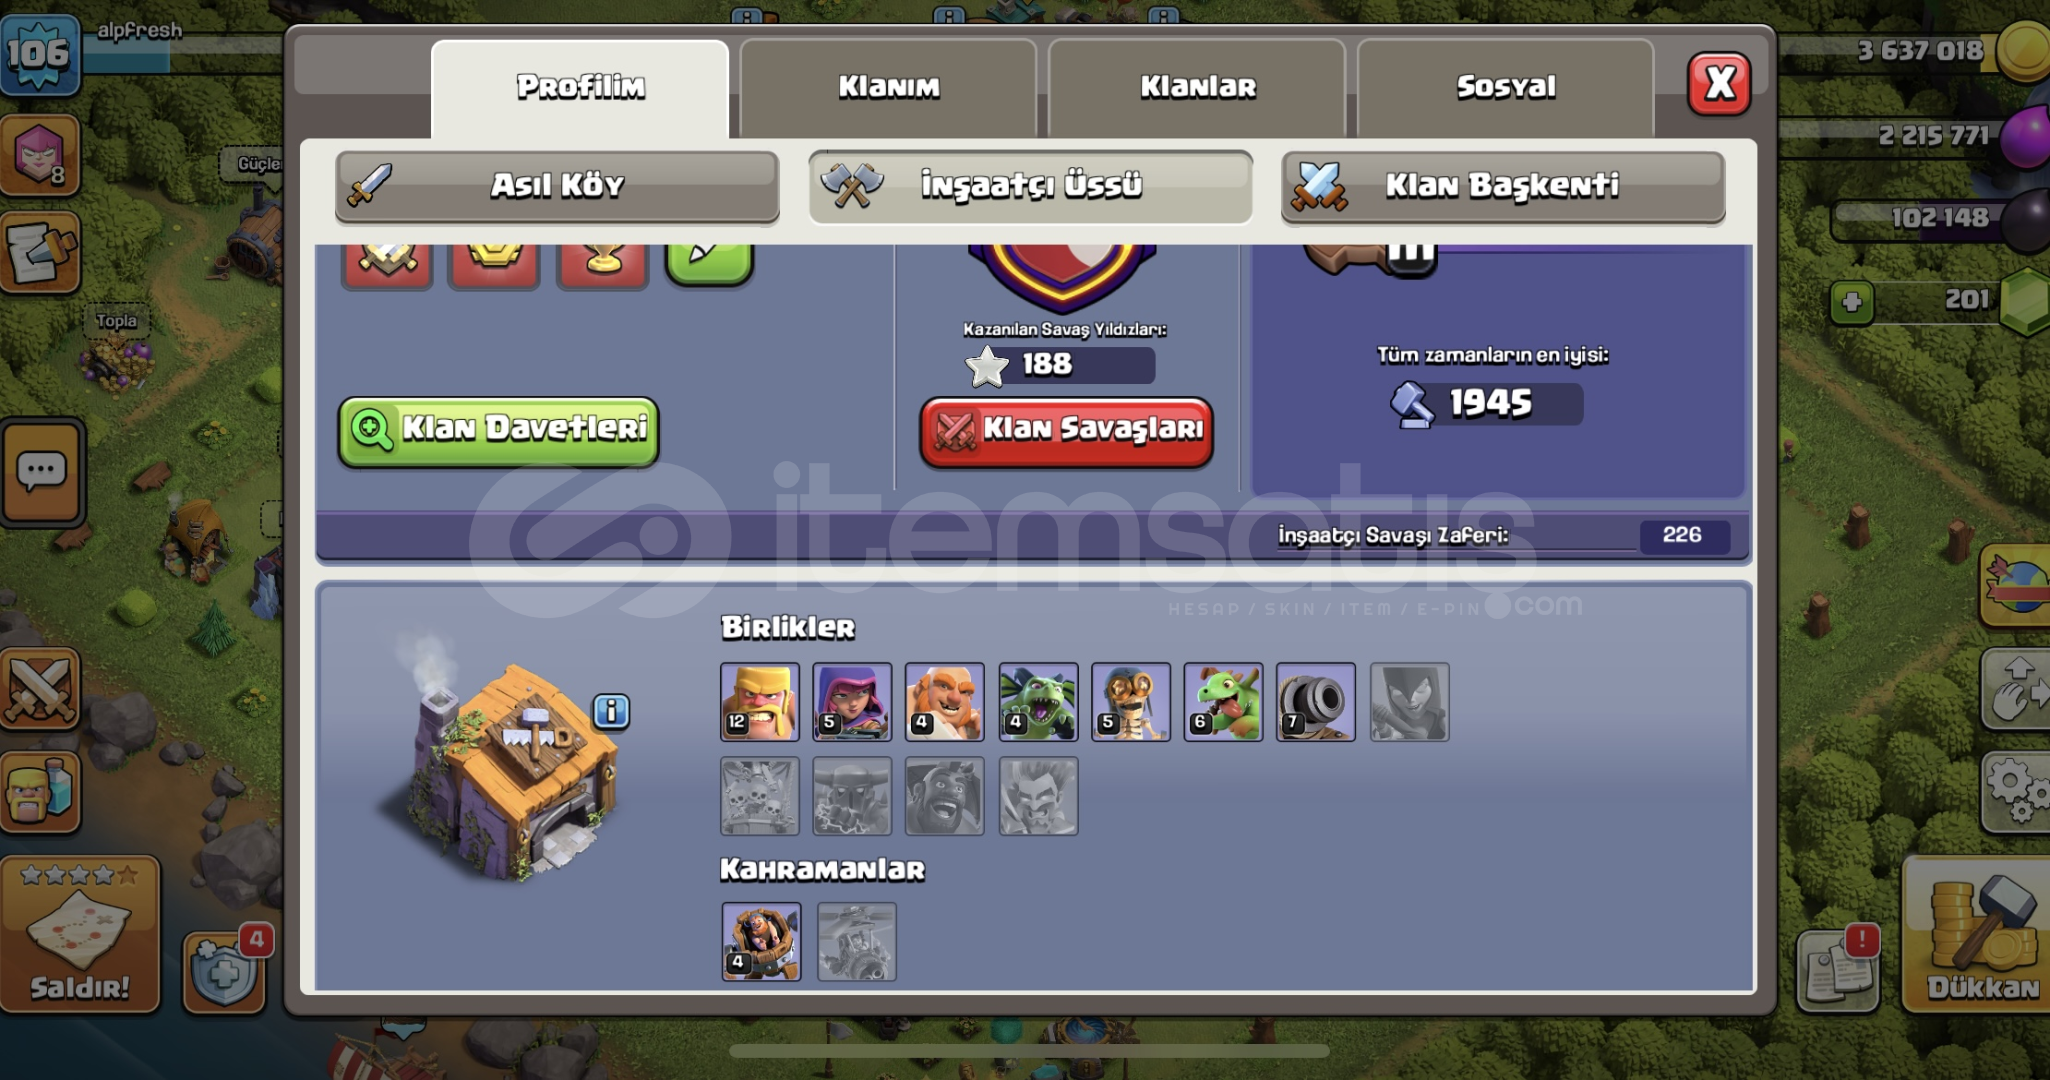This screenshot has width=2050, height=1080.
Task: Select the İnşaatçı Üssü view
Action: point(1030,186)
